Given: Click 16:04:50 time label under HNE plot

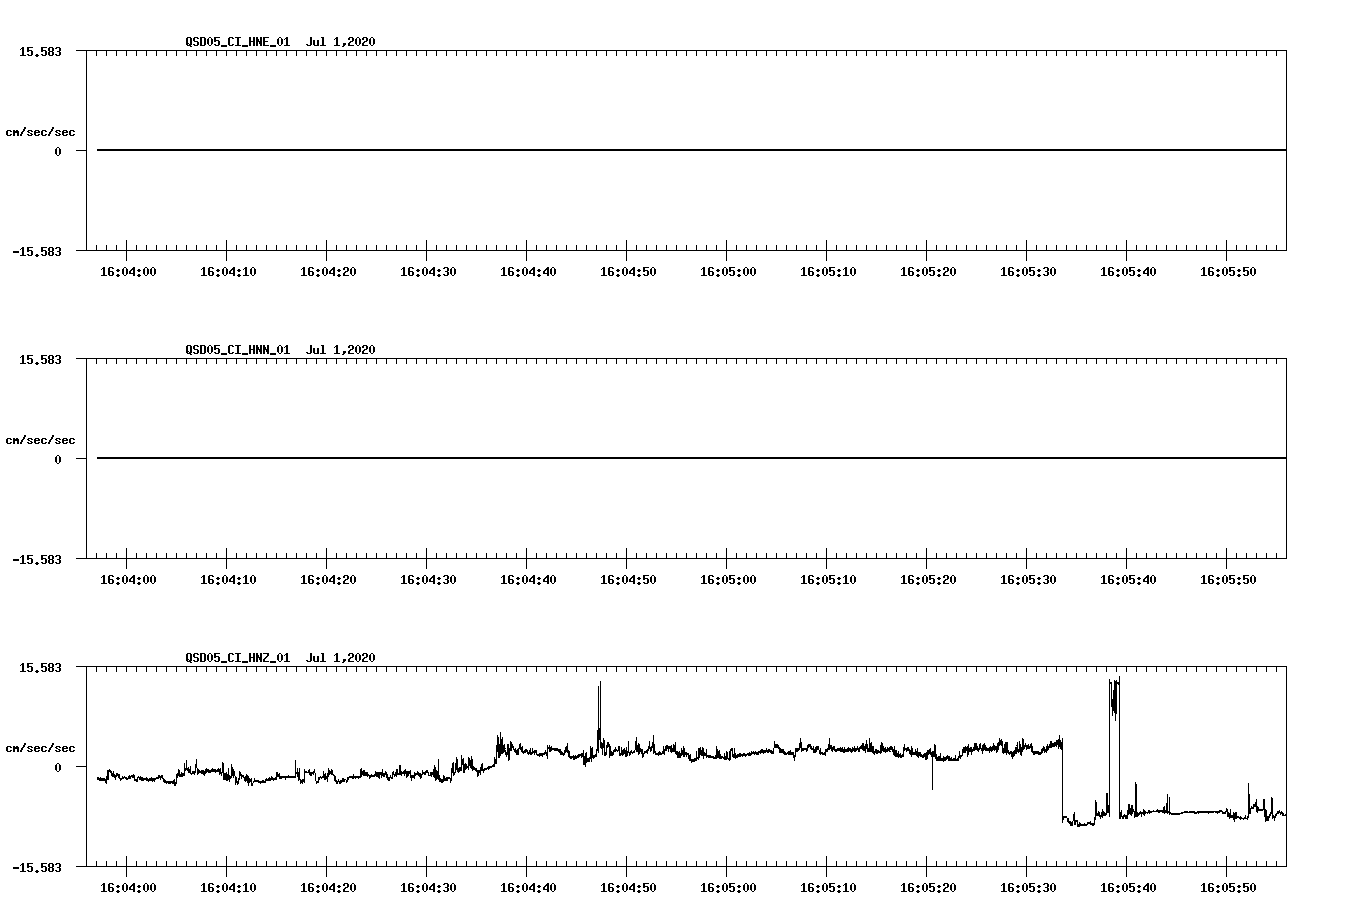Looking at the screenshot, I should [628, 272].
